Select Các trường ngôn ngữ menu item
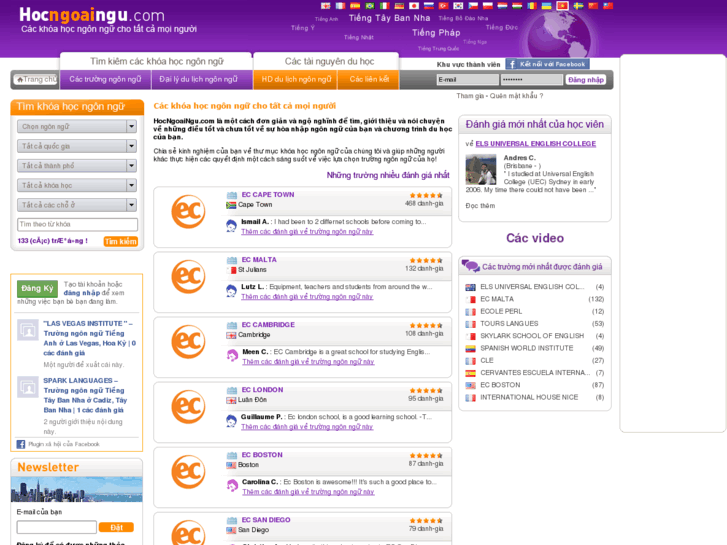The height and width of the screenshot is (545, 727). click(105, 79)
